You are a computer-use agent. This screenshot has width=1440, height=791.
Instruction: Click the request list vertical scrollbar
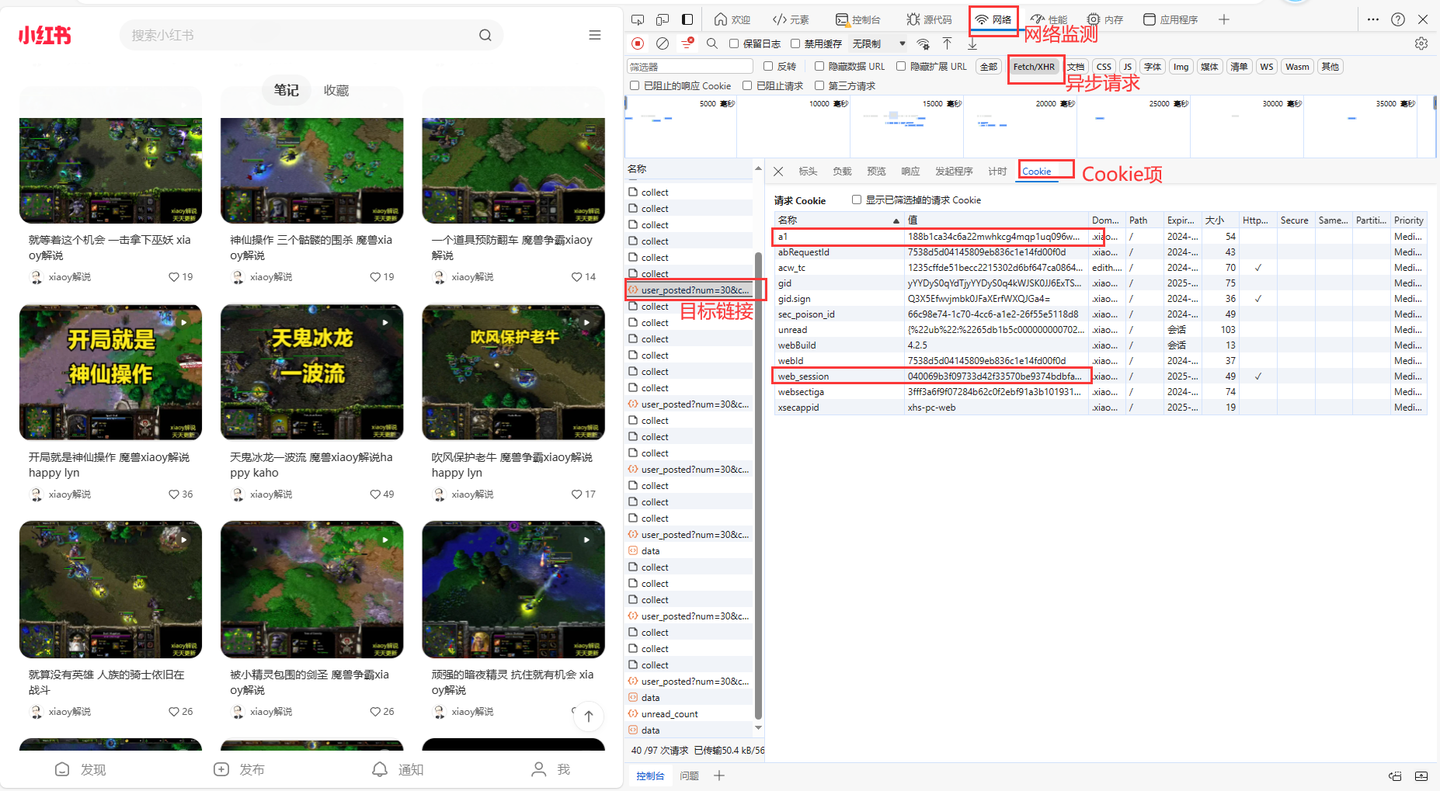(x=758, y=400)
